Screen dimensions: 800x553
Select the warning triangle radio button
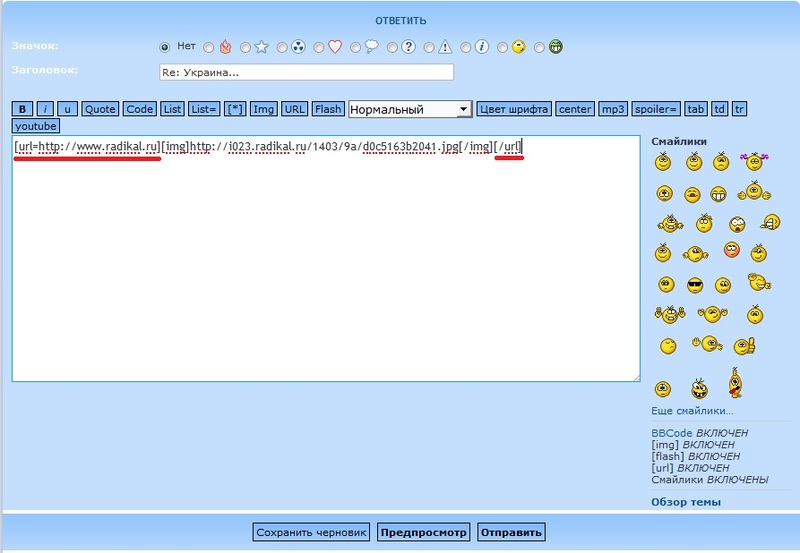429,48
